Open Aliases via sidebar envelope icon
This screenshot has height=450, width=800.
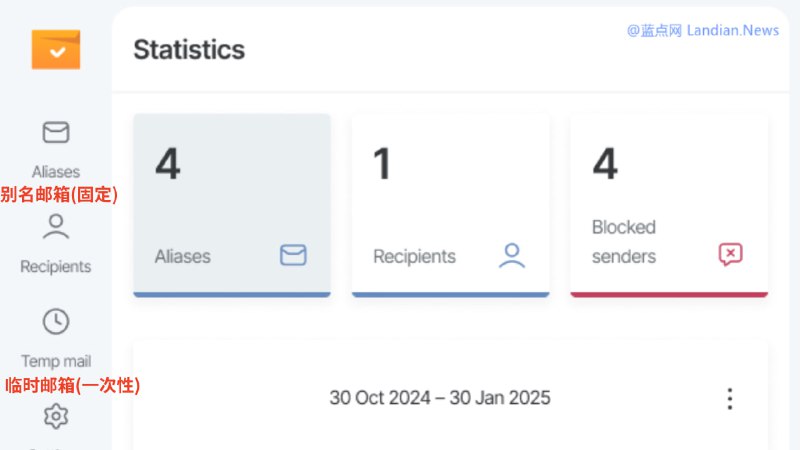(x=56, y=133)
